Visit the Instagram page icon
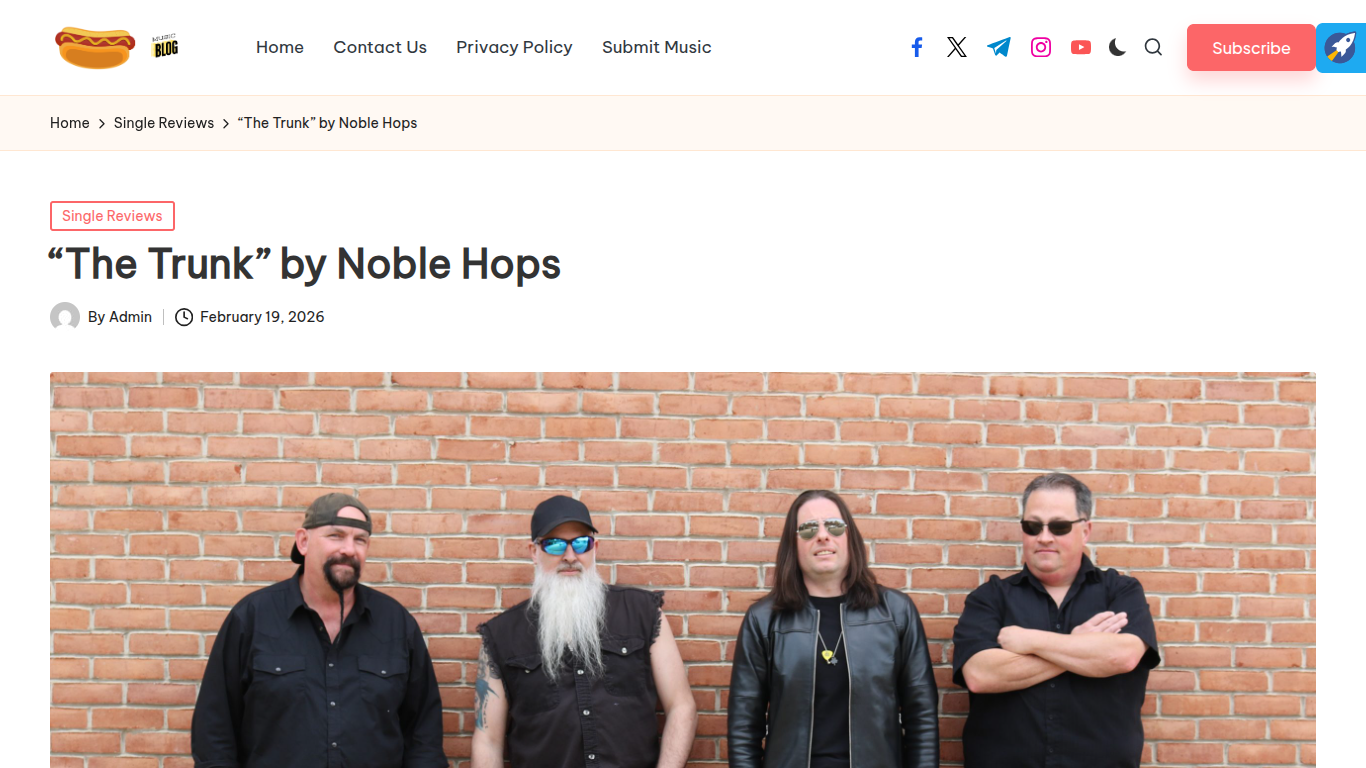 coord(1041,47)
